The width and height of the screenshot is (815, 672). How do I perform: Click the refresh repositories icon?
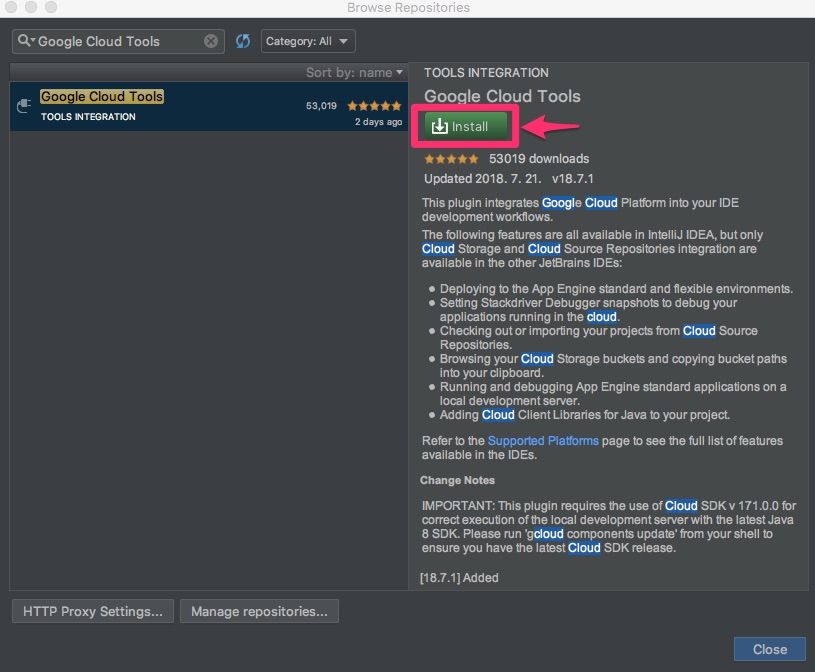[243, 41]
